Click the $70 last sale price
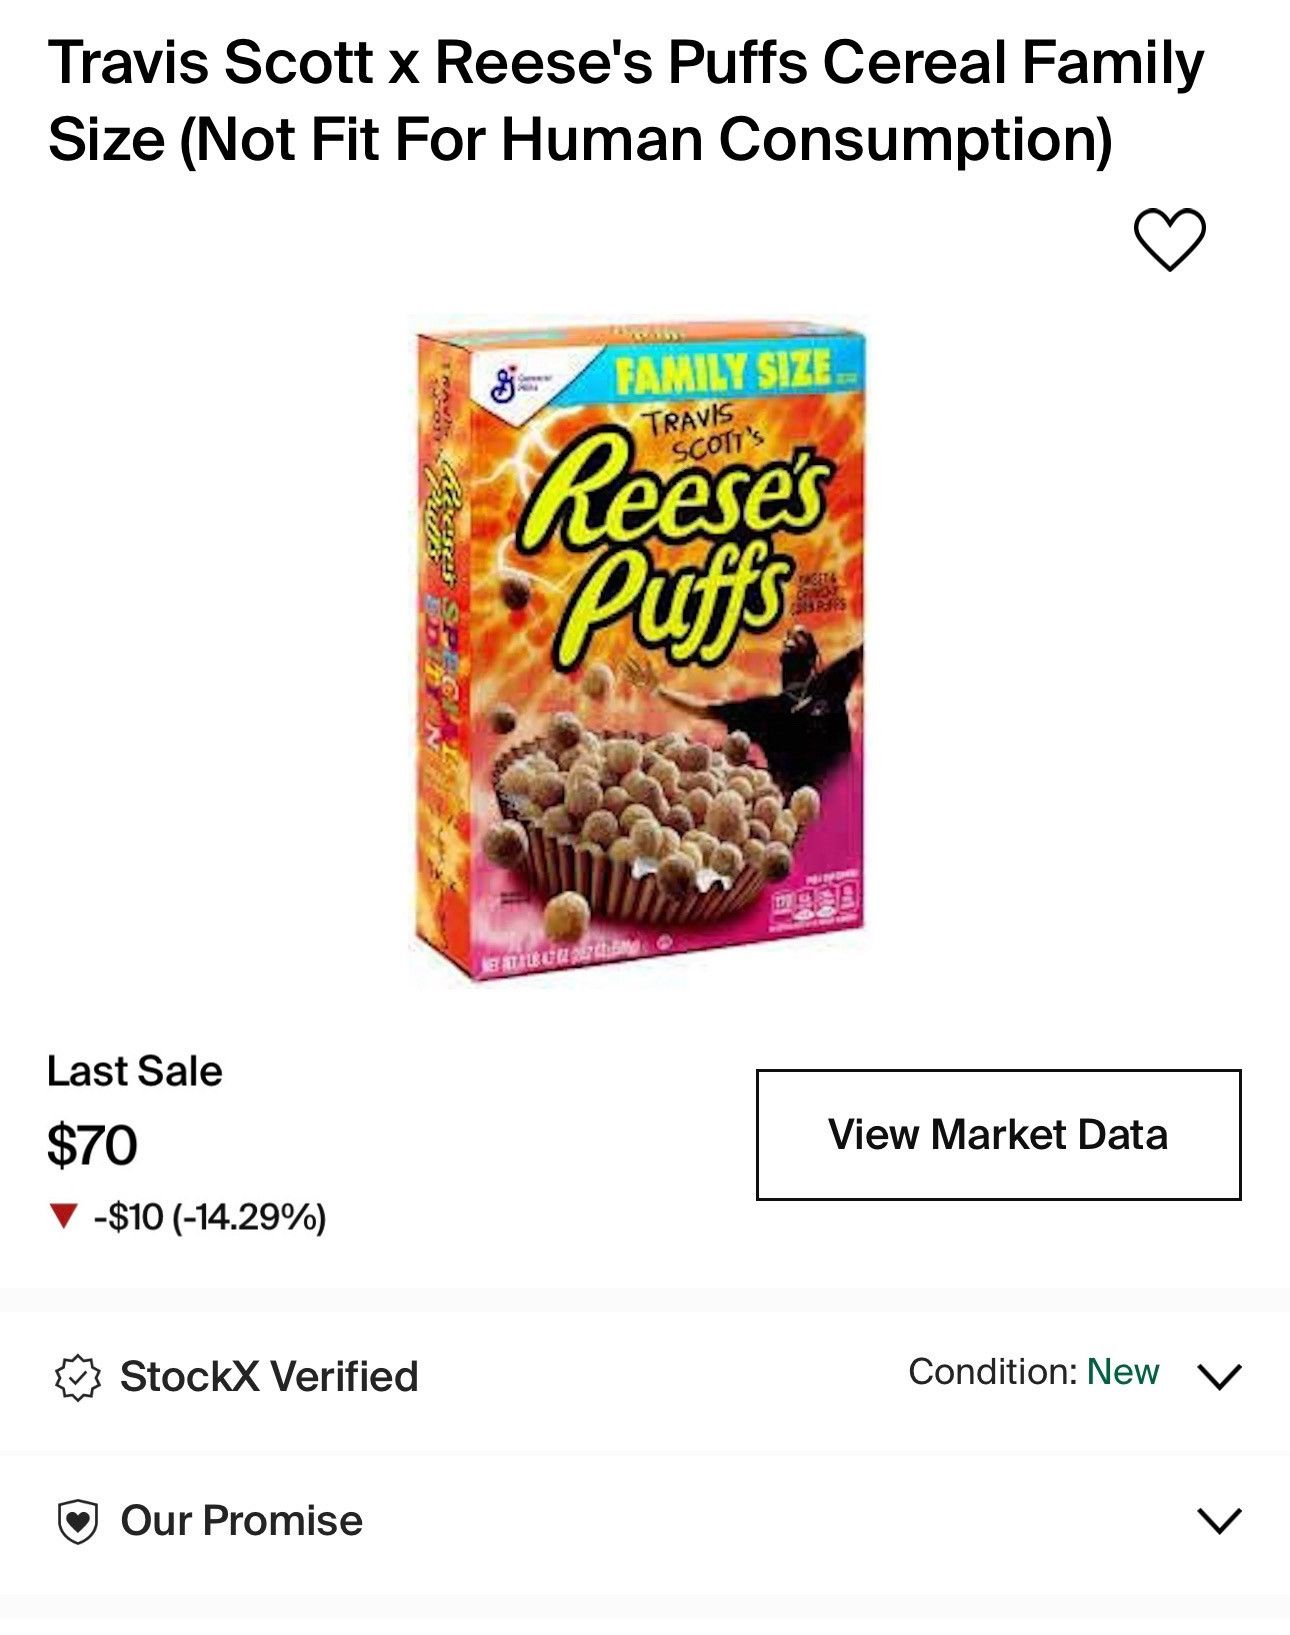Screen dimensions: 1290x1635 [92, 1145]
